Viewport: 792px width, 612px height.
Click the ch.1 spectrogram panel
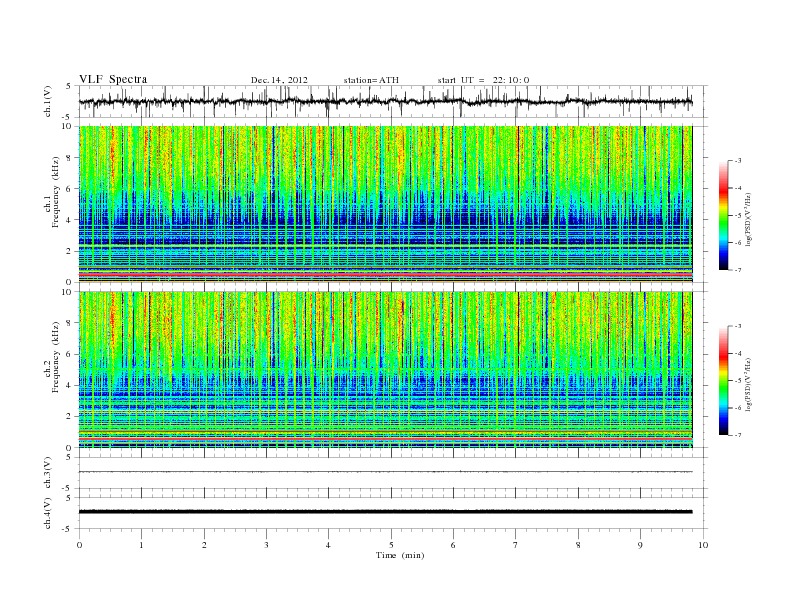click(385, 204)
